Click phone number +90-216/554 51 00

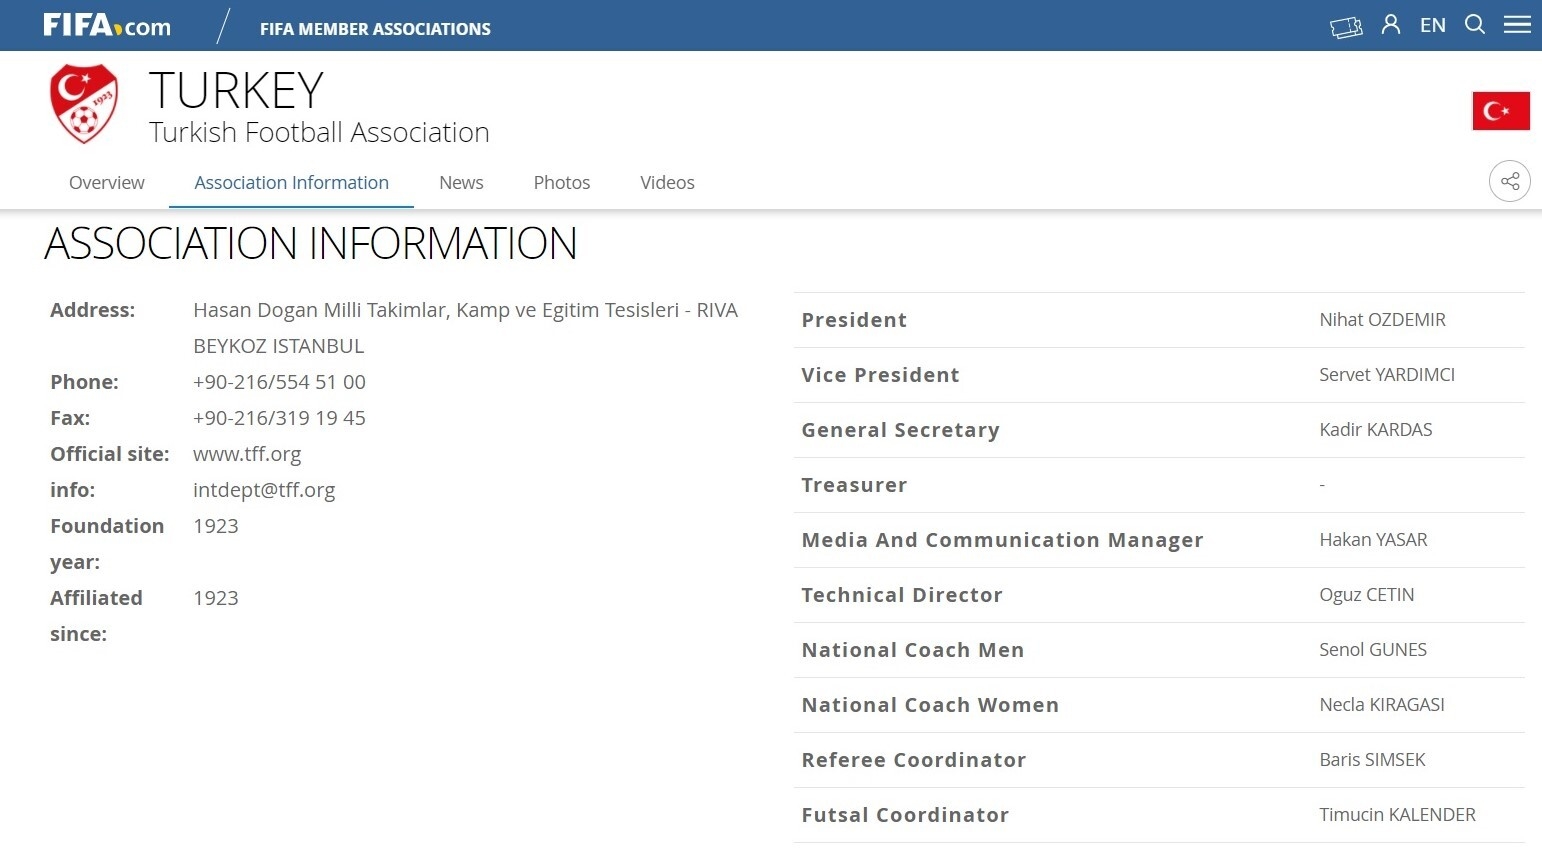click(x=279, y=382)
